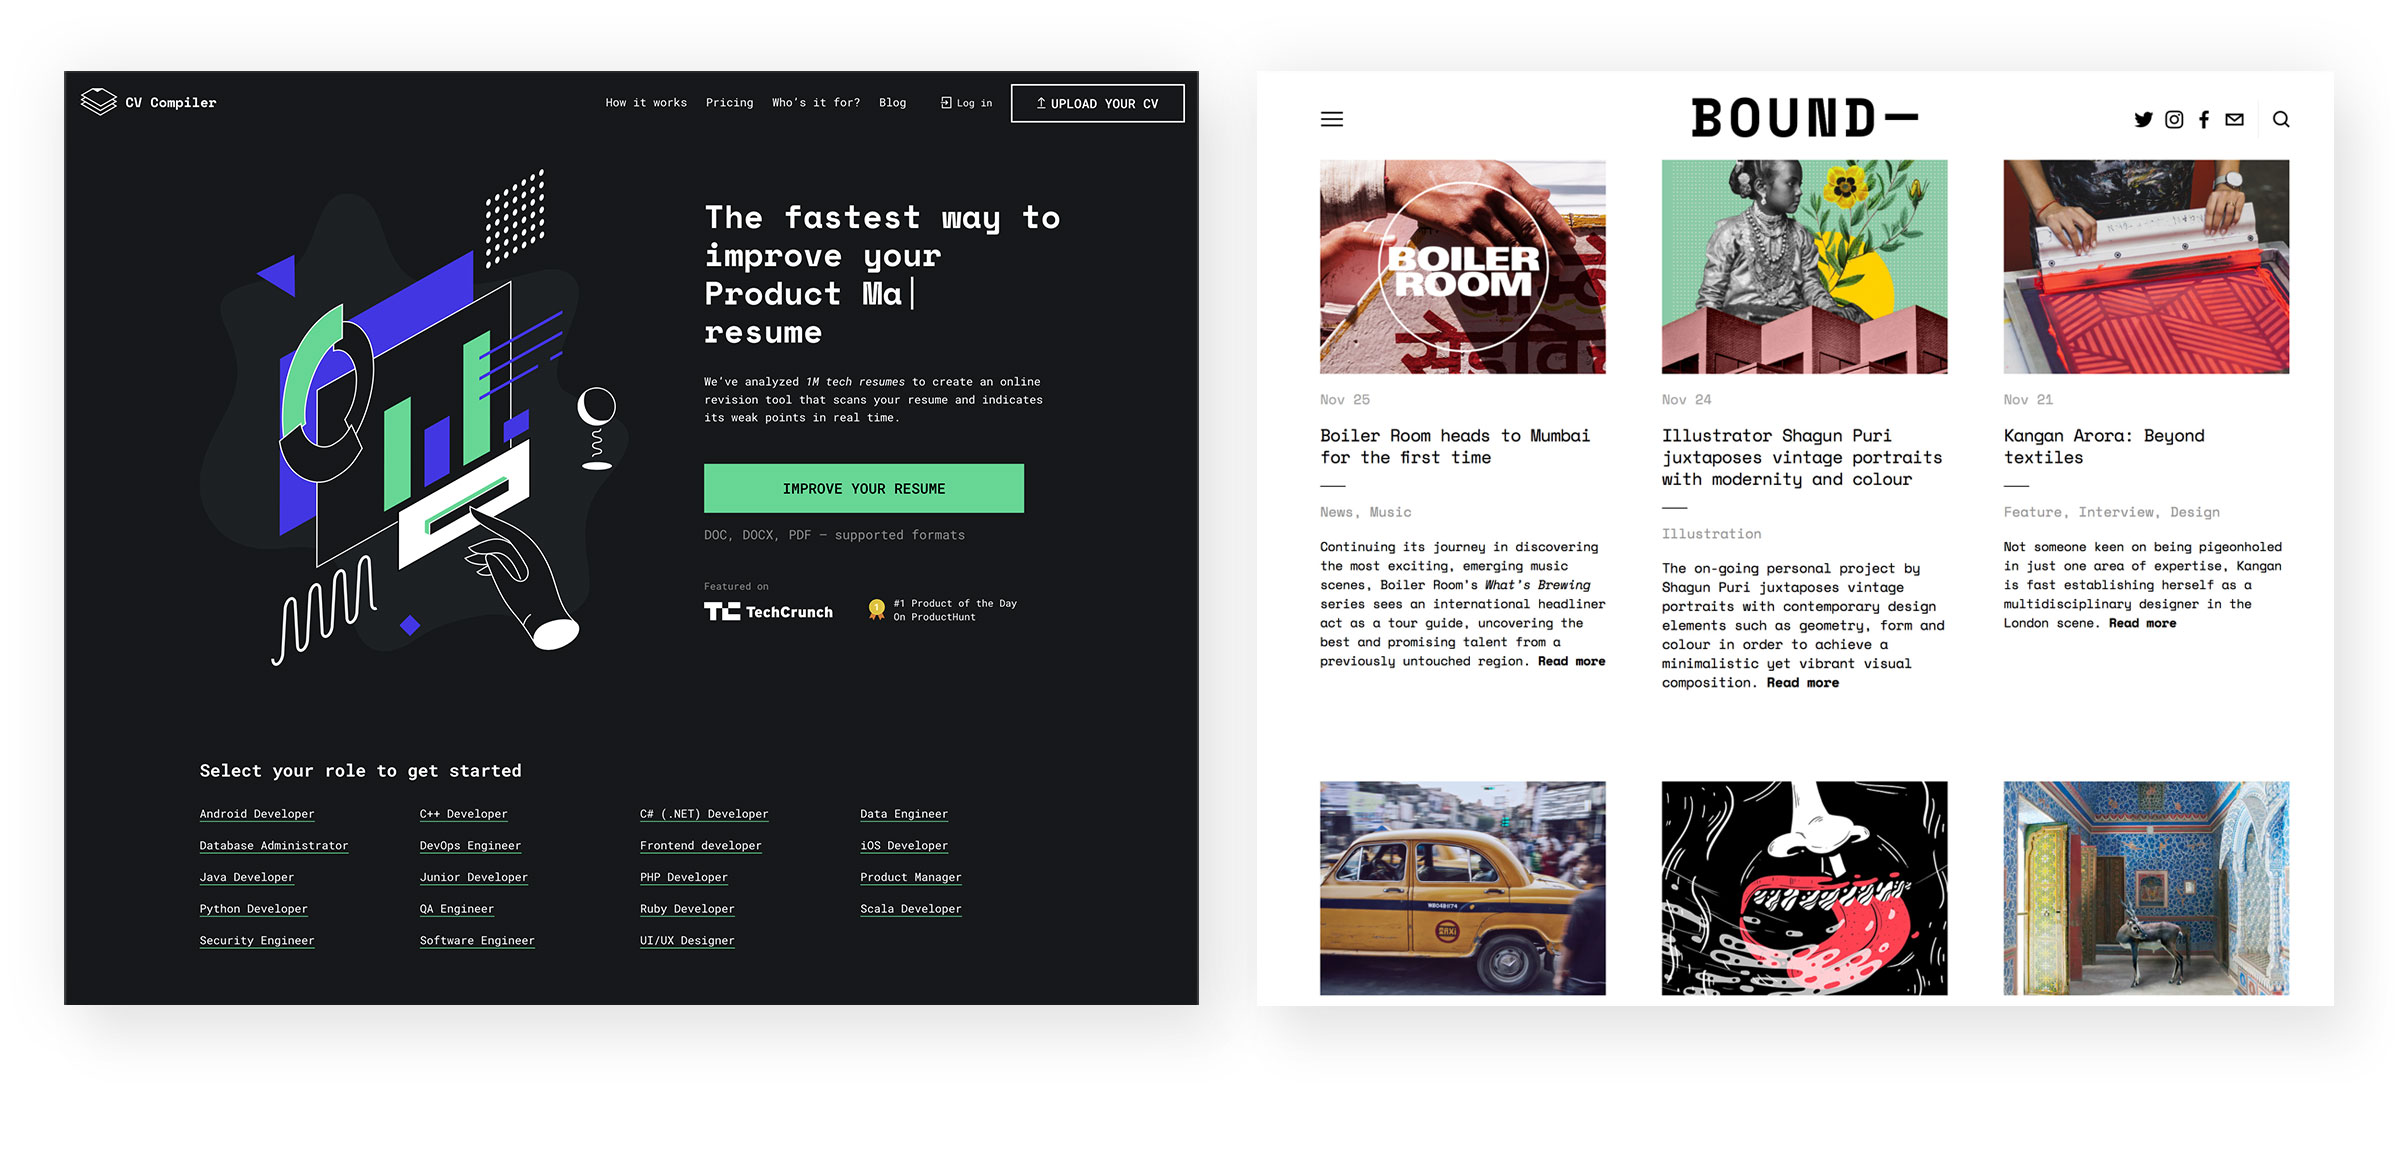The width and height of the screenshot is (2400, 1156).
Task: Open the Kangan Arora screen-print thumbnail
Action: pyautogui.click(x=2146, y=267)
